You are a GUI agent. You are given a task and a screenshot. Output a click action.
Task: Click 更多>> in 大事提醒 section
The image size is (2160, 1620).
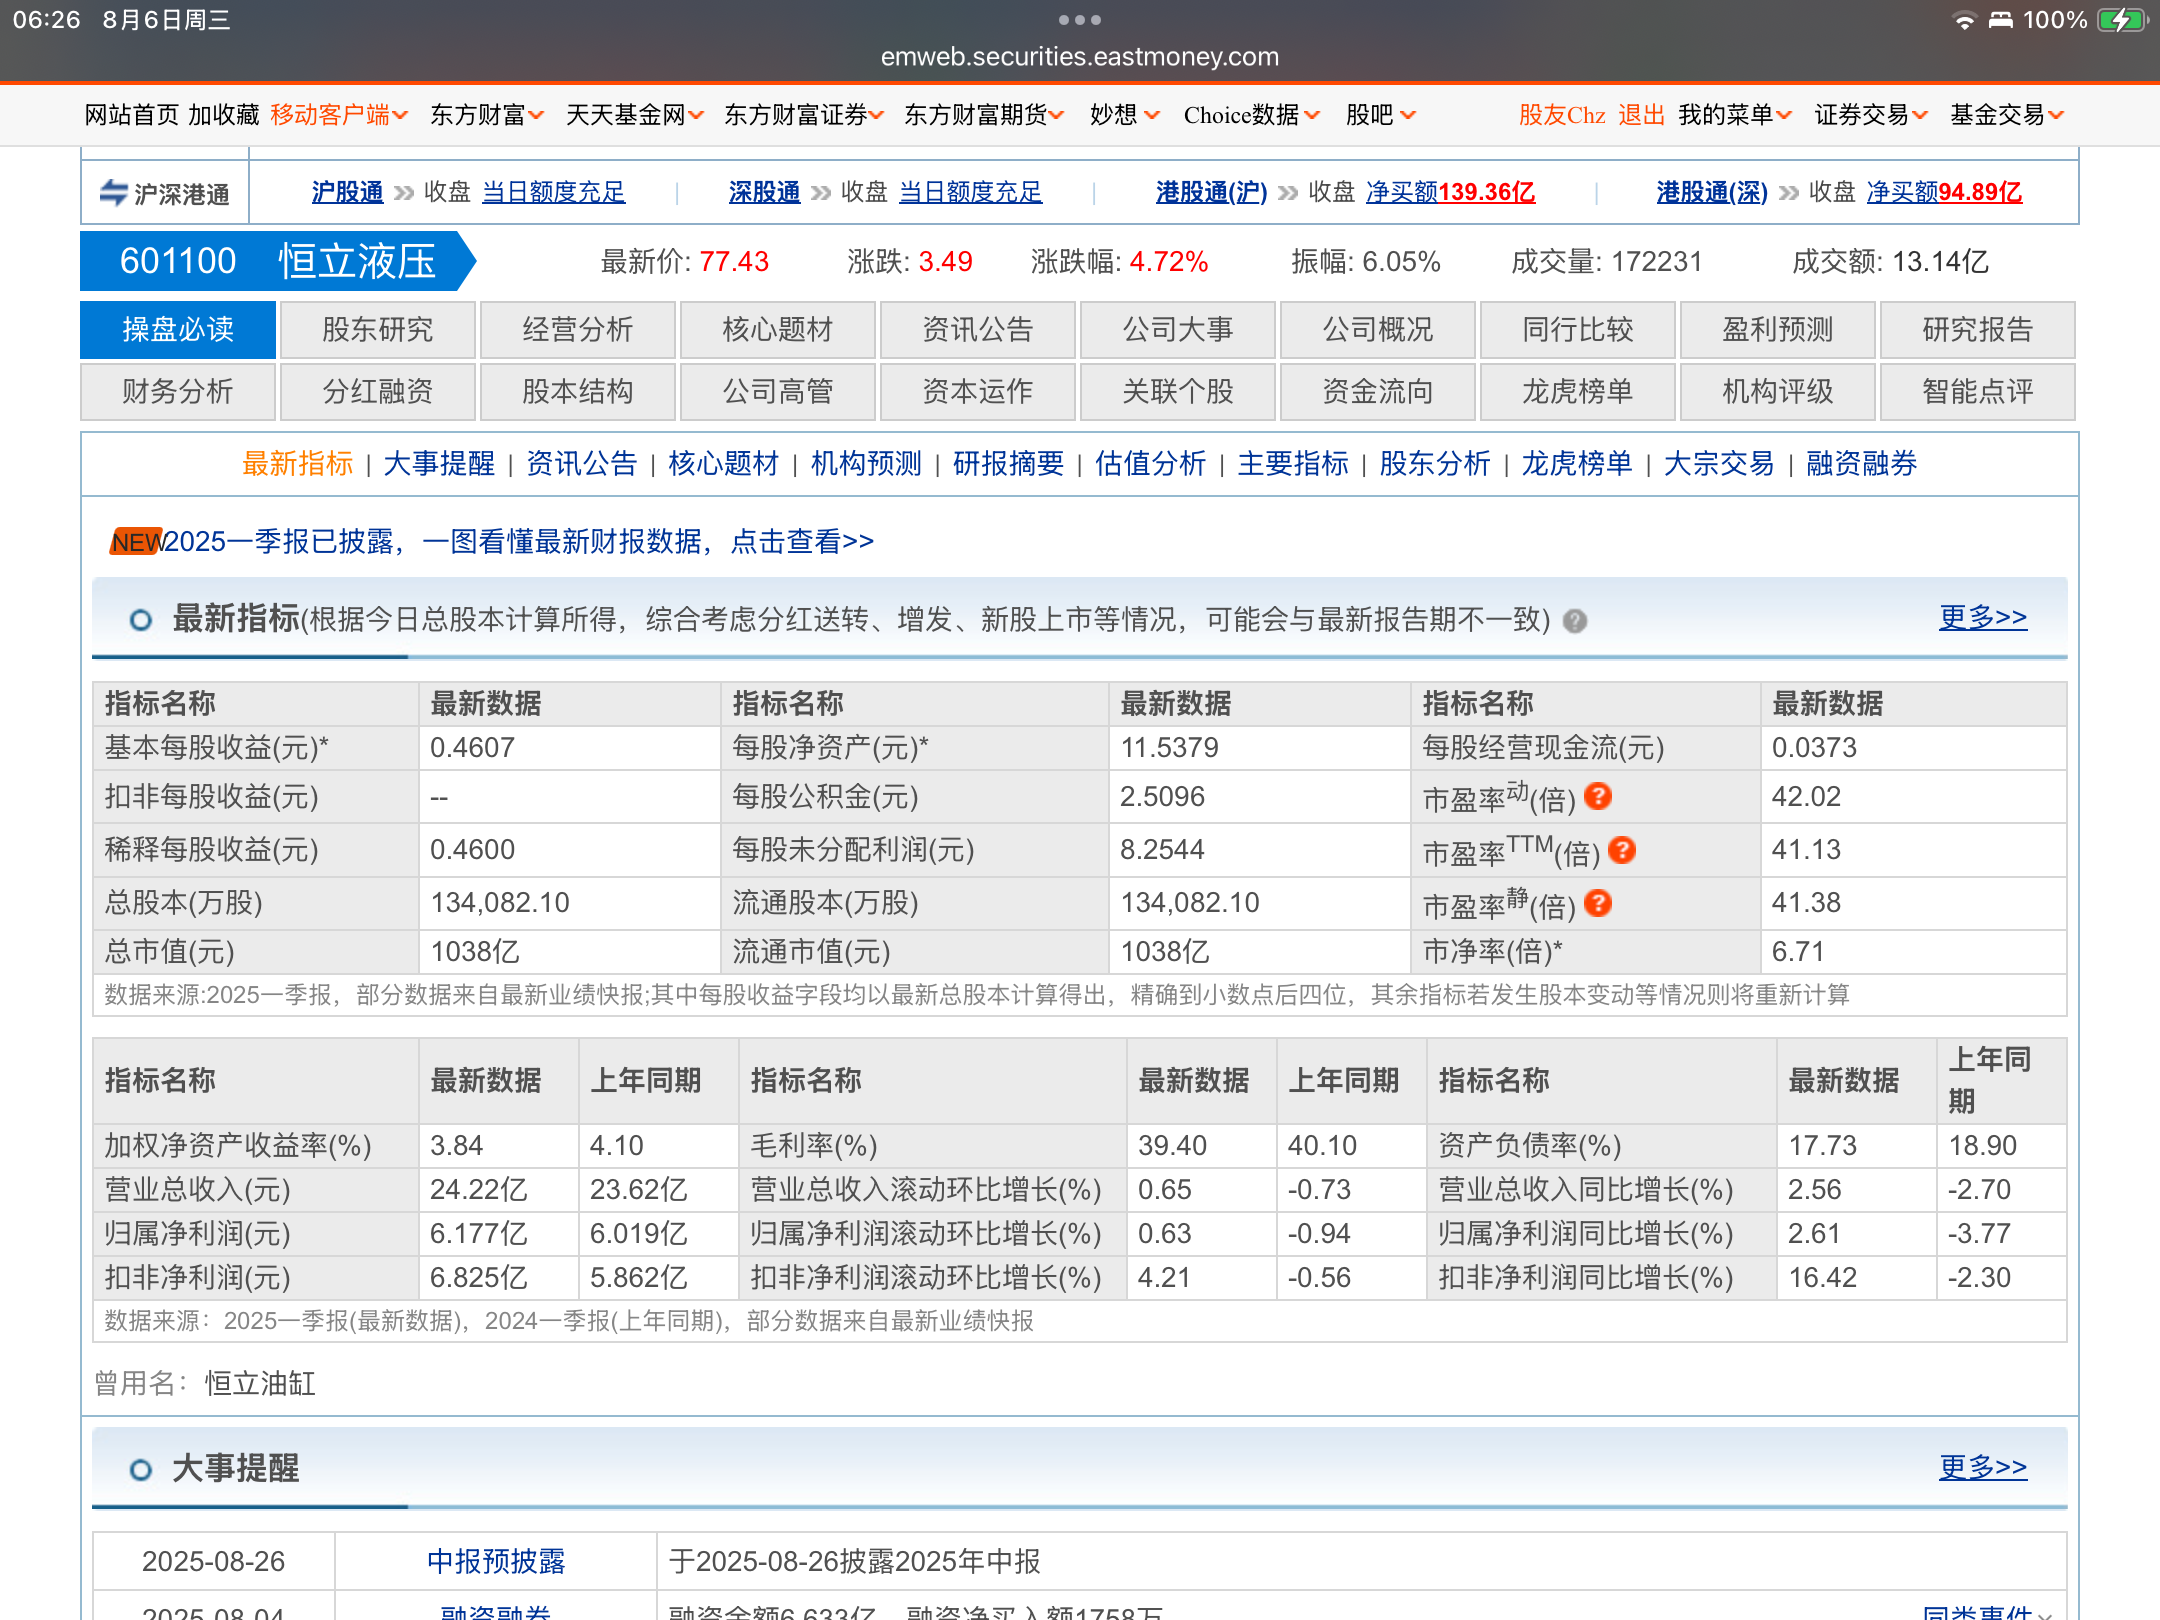tap(1983, 1467)
